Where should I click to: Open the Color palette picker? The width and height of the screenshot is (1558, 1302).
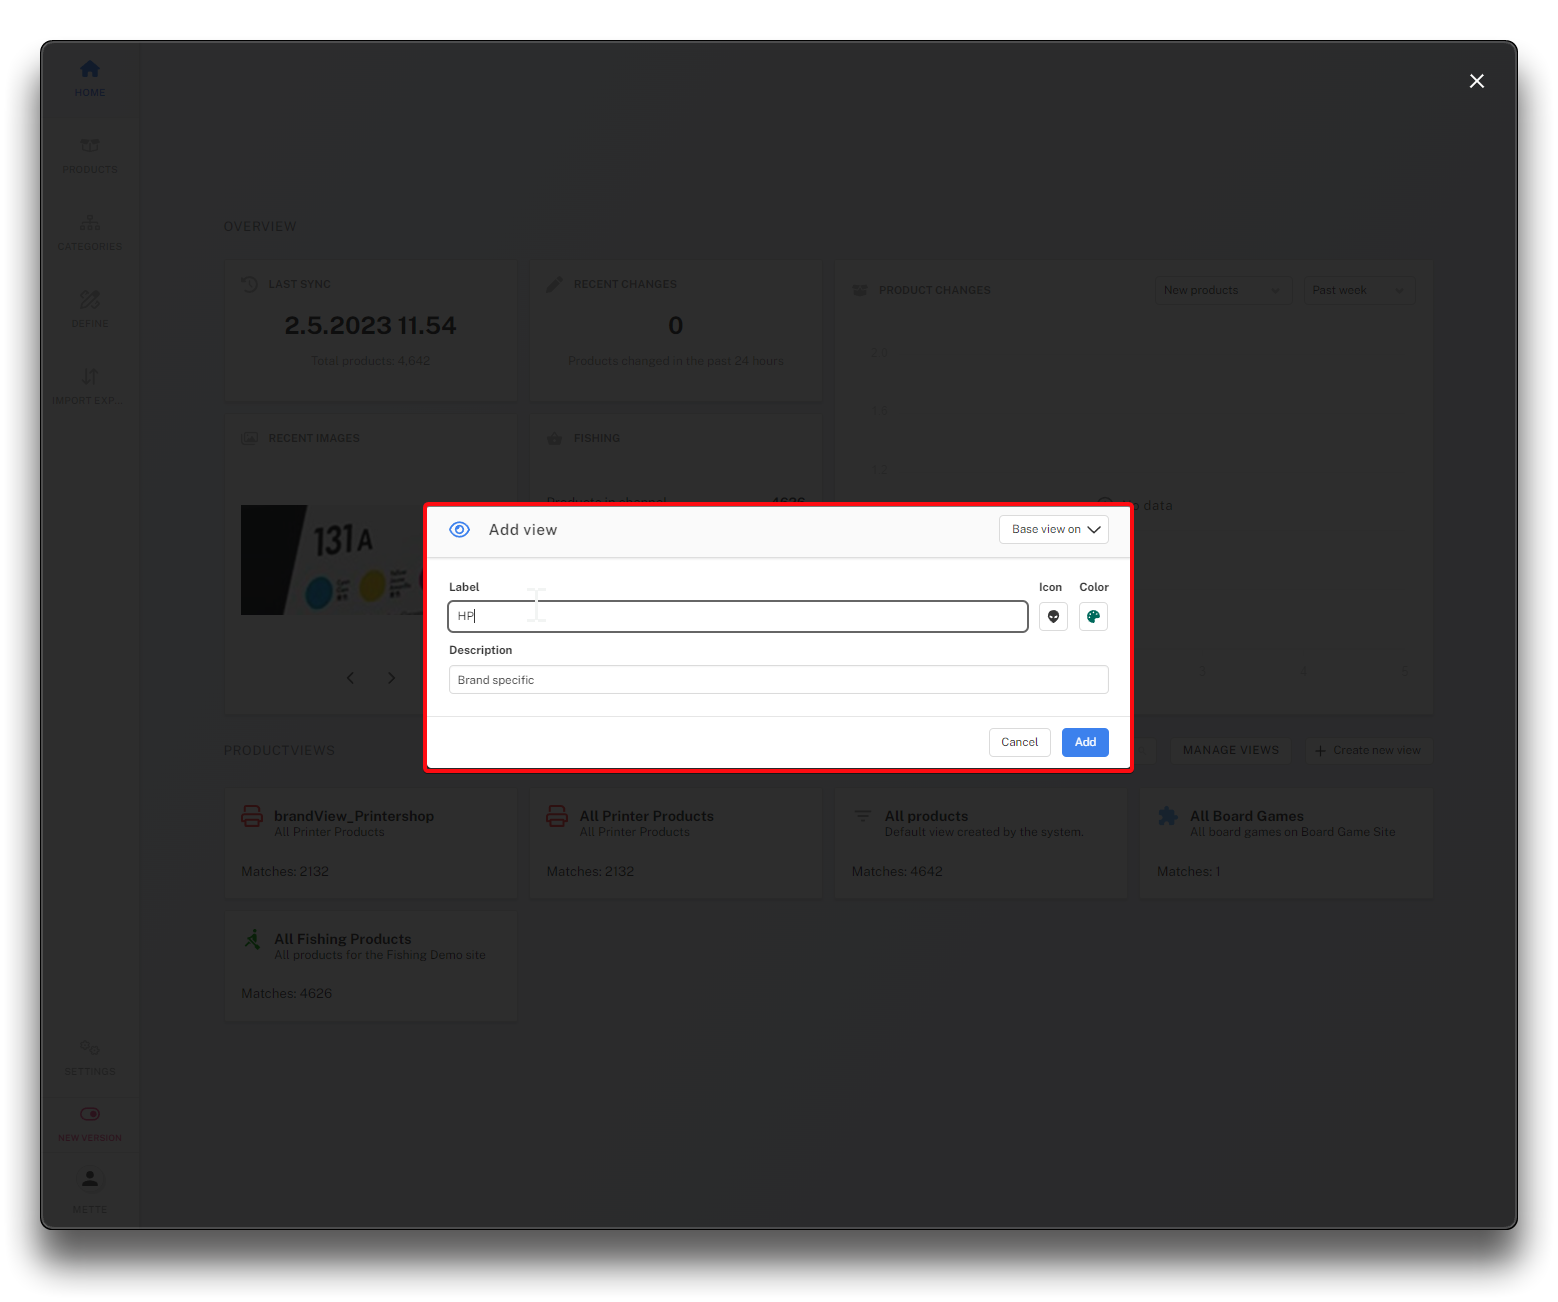click(1093, 617)
